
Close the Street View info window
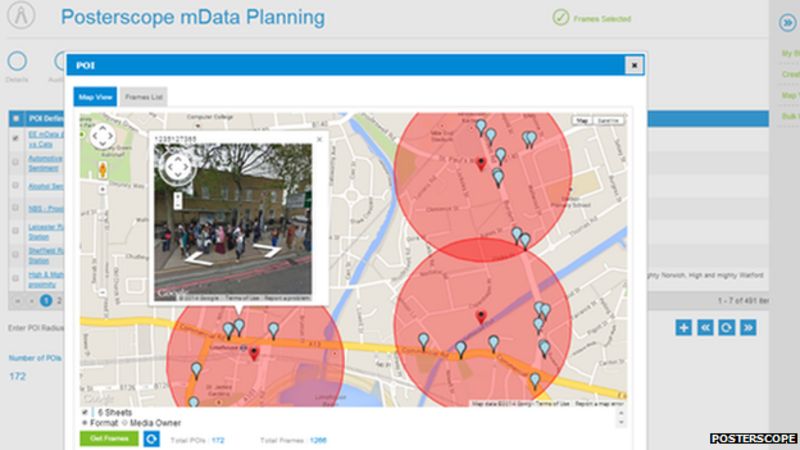[x=319, y=139]
